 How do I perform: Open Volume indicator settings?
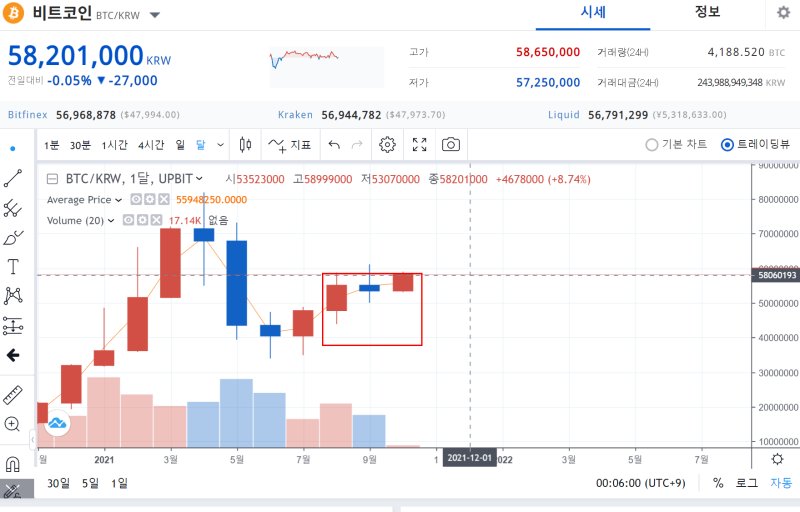click(x=142, y=220)
